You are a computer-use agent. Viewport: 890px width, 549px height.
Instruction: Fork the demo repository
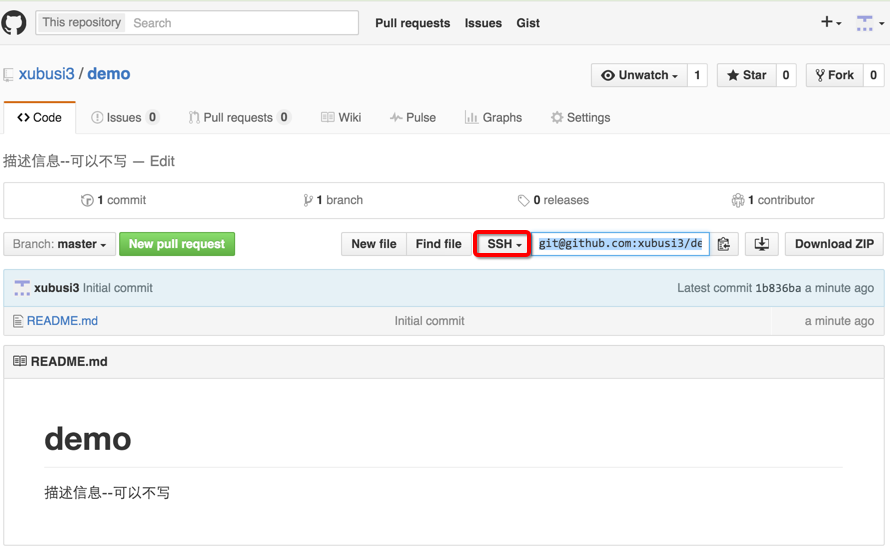834,75
